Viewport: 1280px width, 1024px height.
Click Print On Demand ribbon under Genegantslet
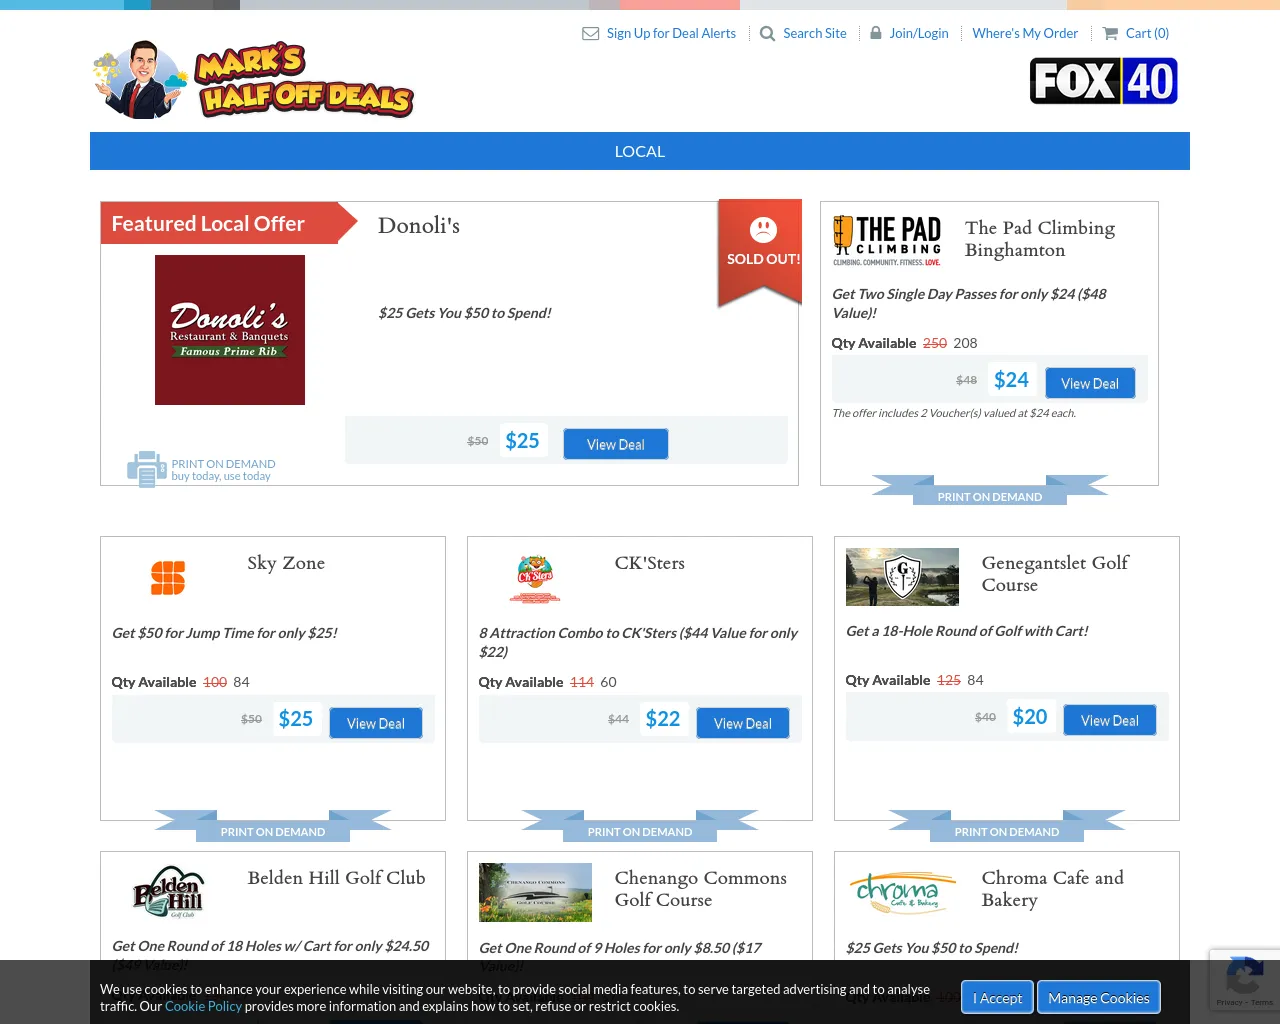(x=1007, y=827)
